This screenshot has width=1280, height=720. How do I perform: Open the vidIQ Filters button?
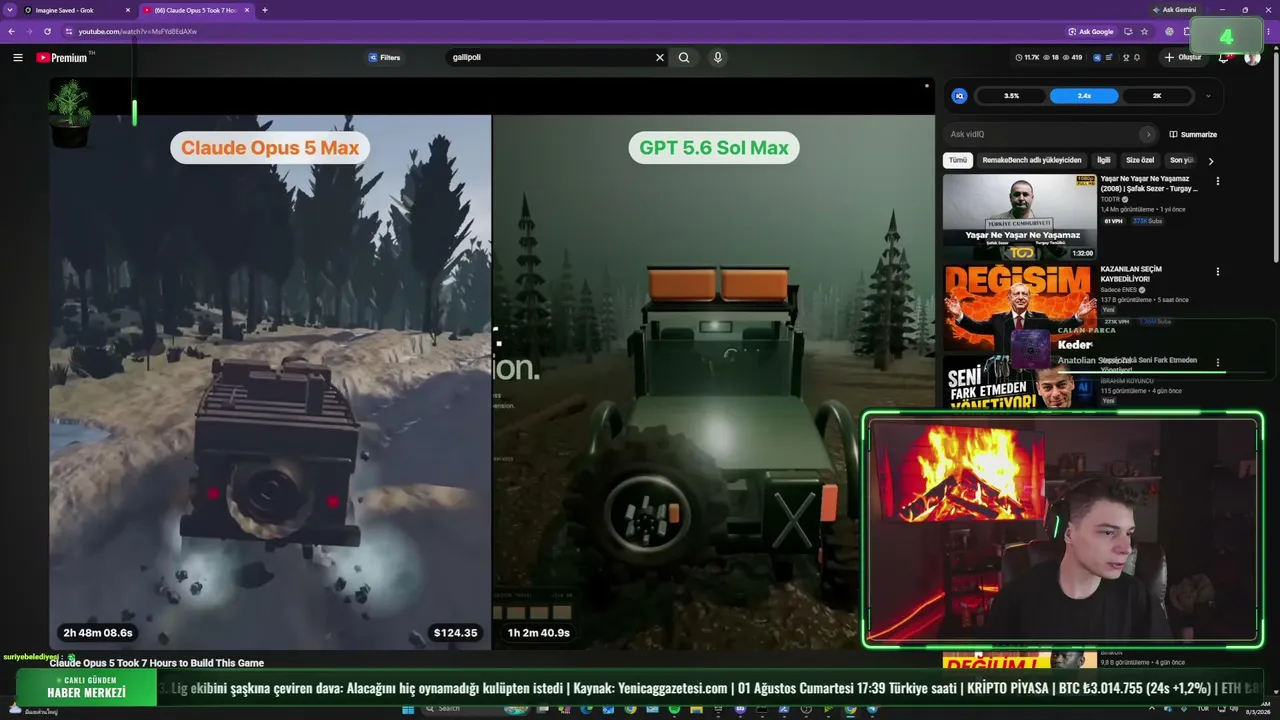(384, 58)
